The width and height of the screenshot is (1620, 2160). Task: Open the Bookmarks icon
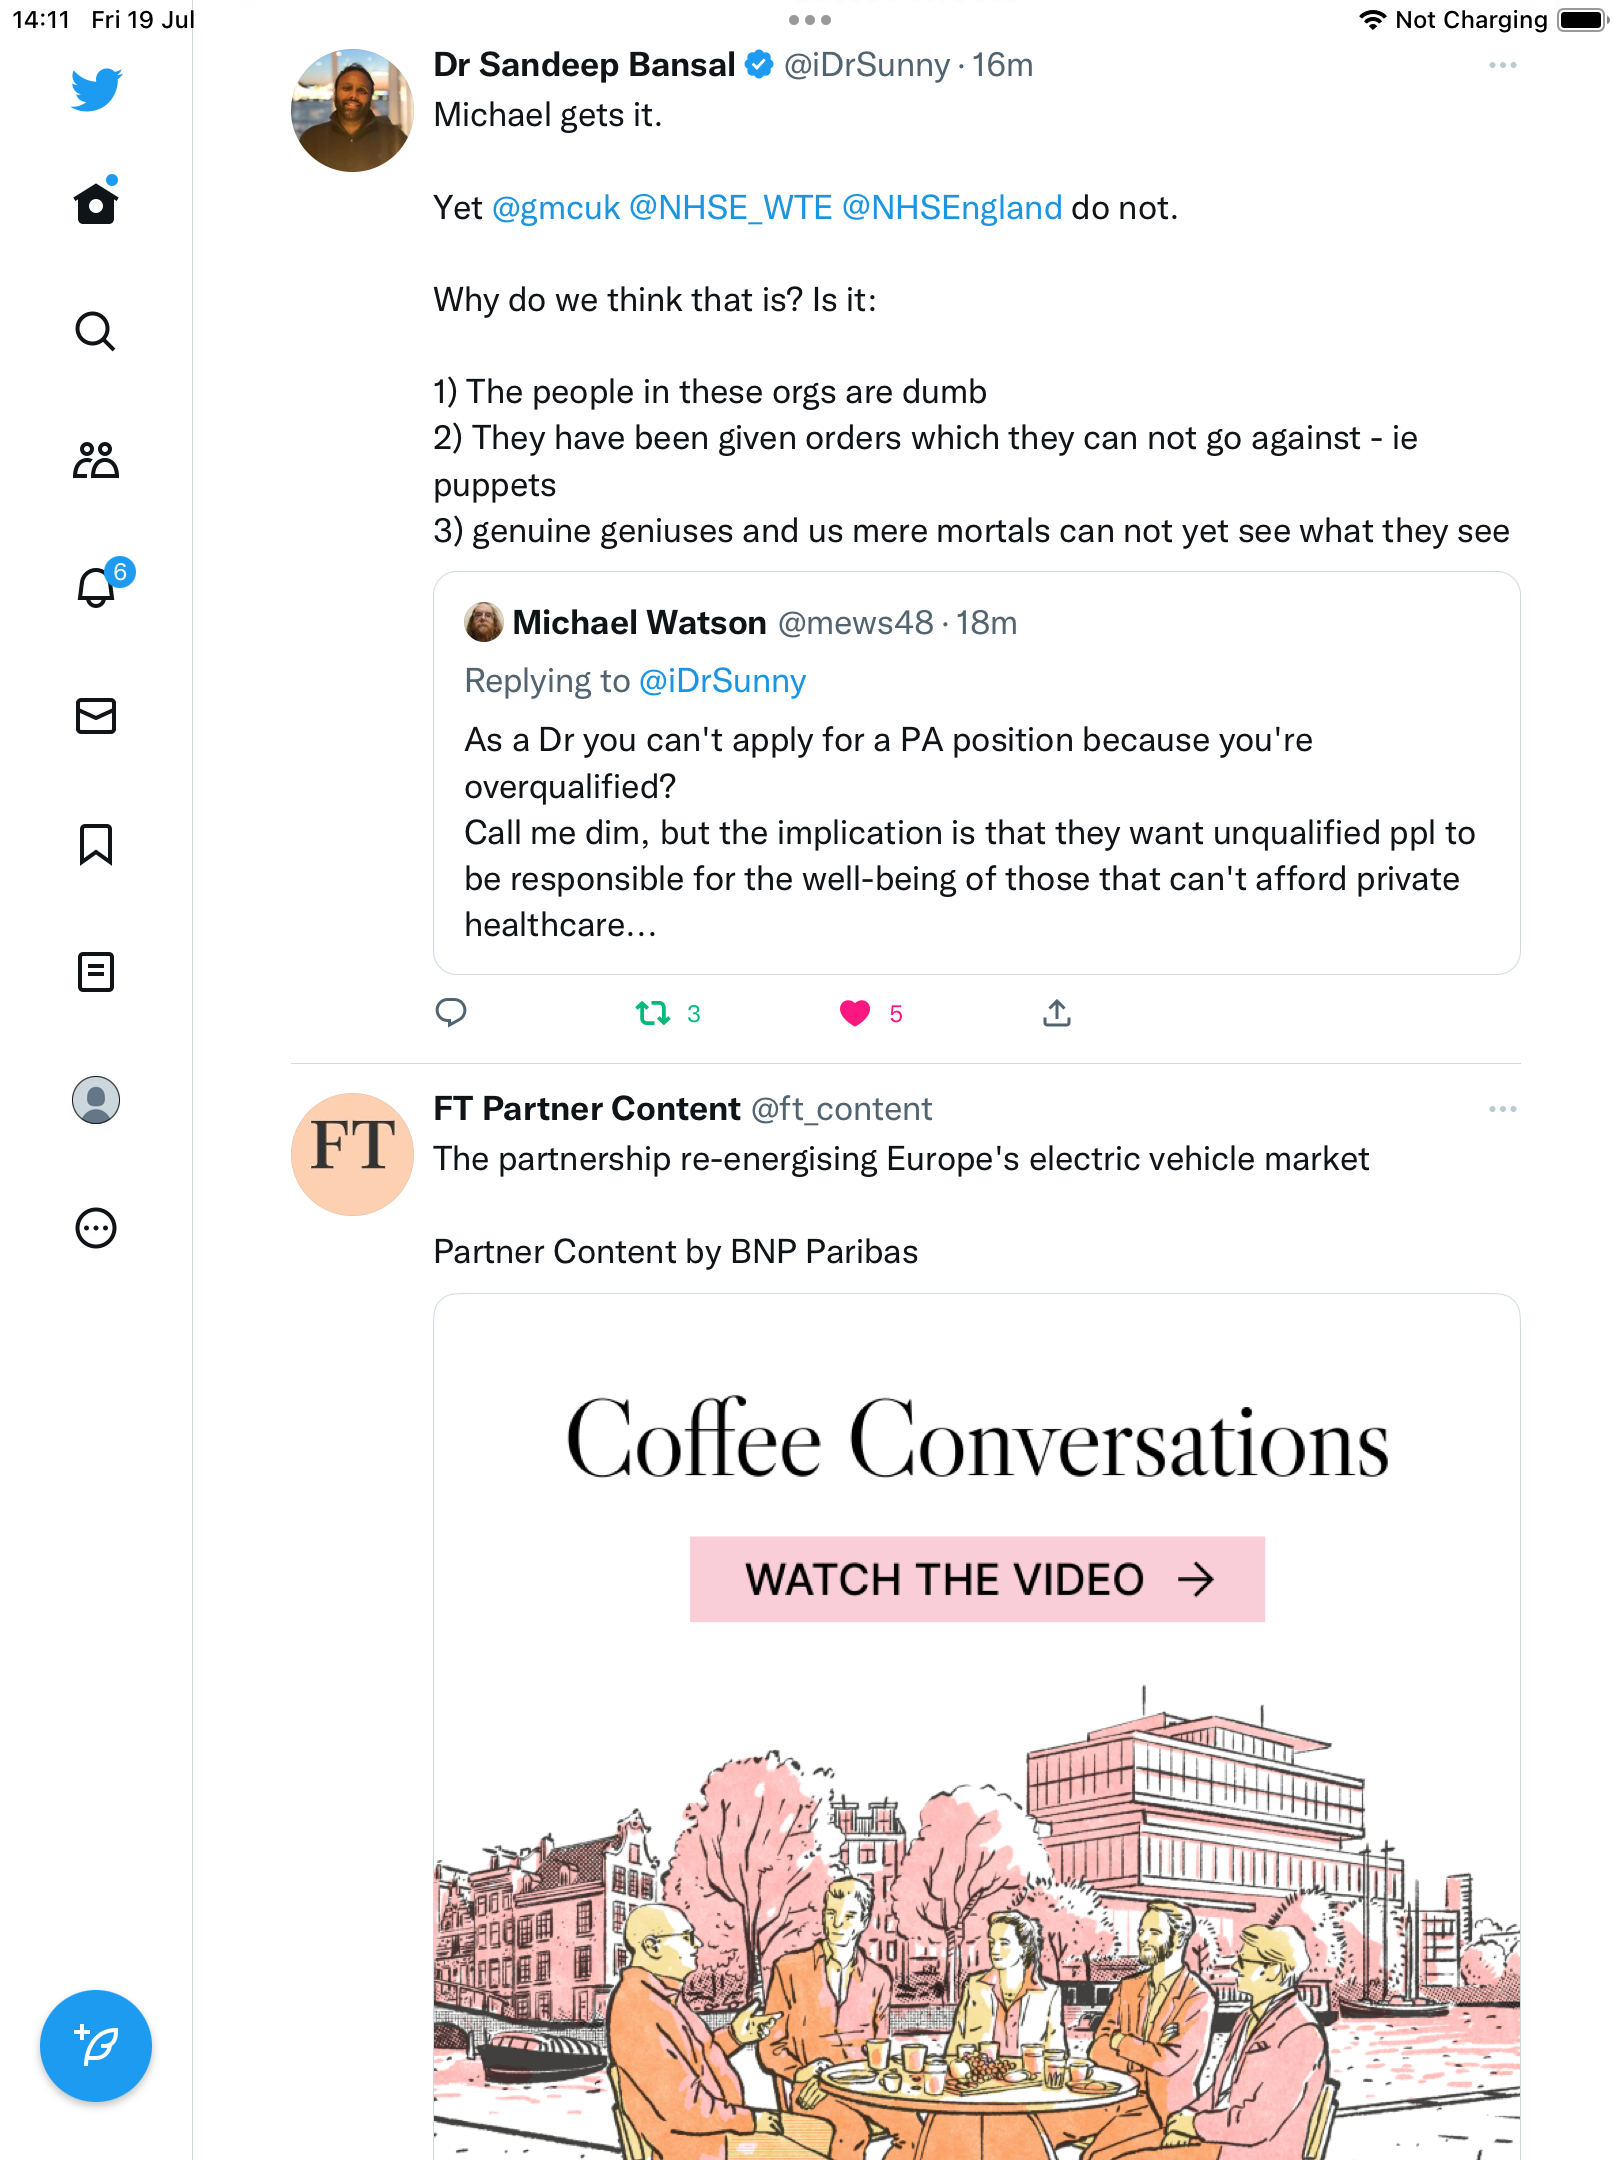pyautogui.click(x=96, y=844)
